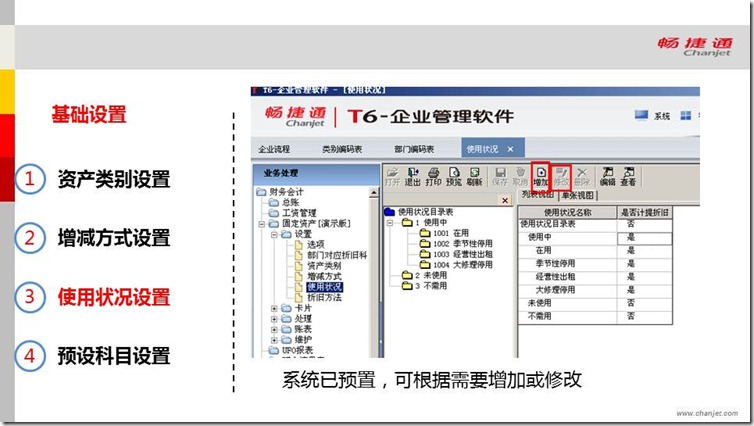
Task: Collapse the 固定资产[演示版] tree node
Action: coord(262,224)
